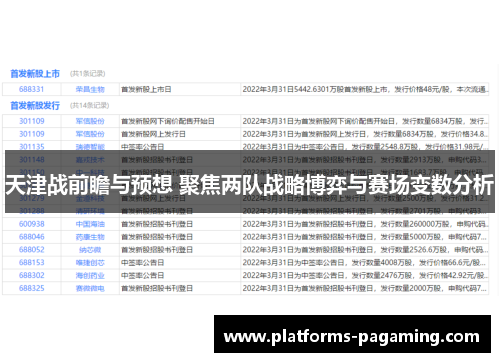
Task: Open stock code 688325 link
Action: (x=32, y=288)
